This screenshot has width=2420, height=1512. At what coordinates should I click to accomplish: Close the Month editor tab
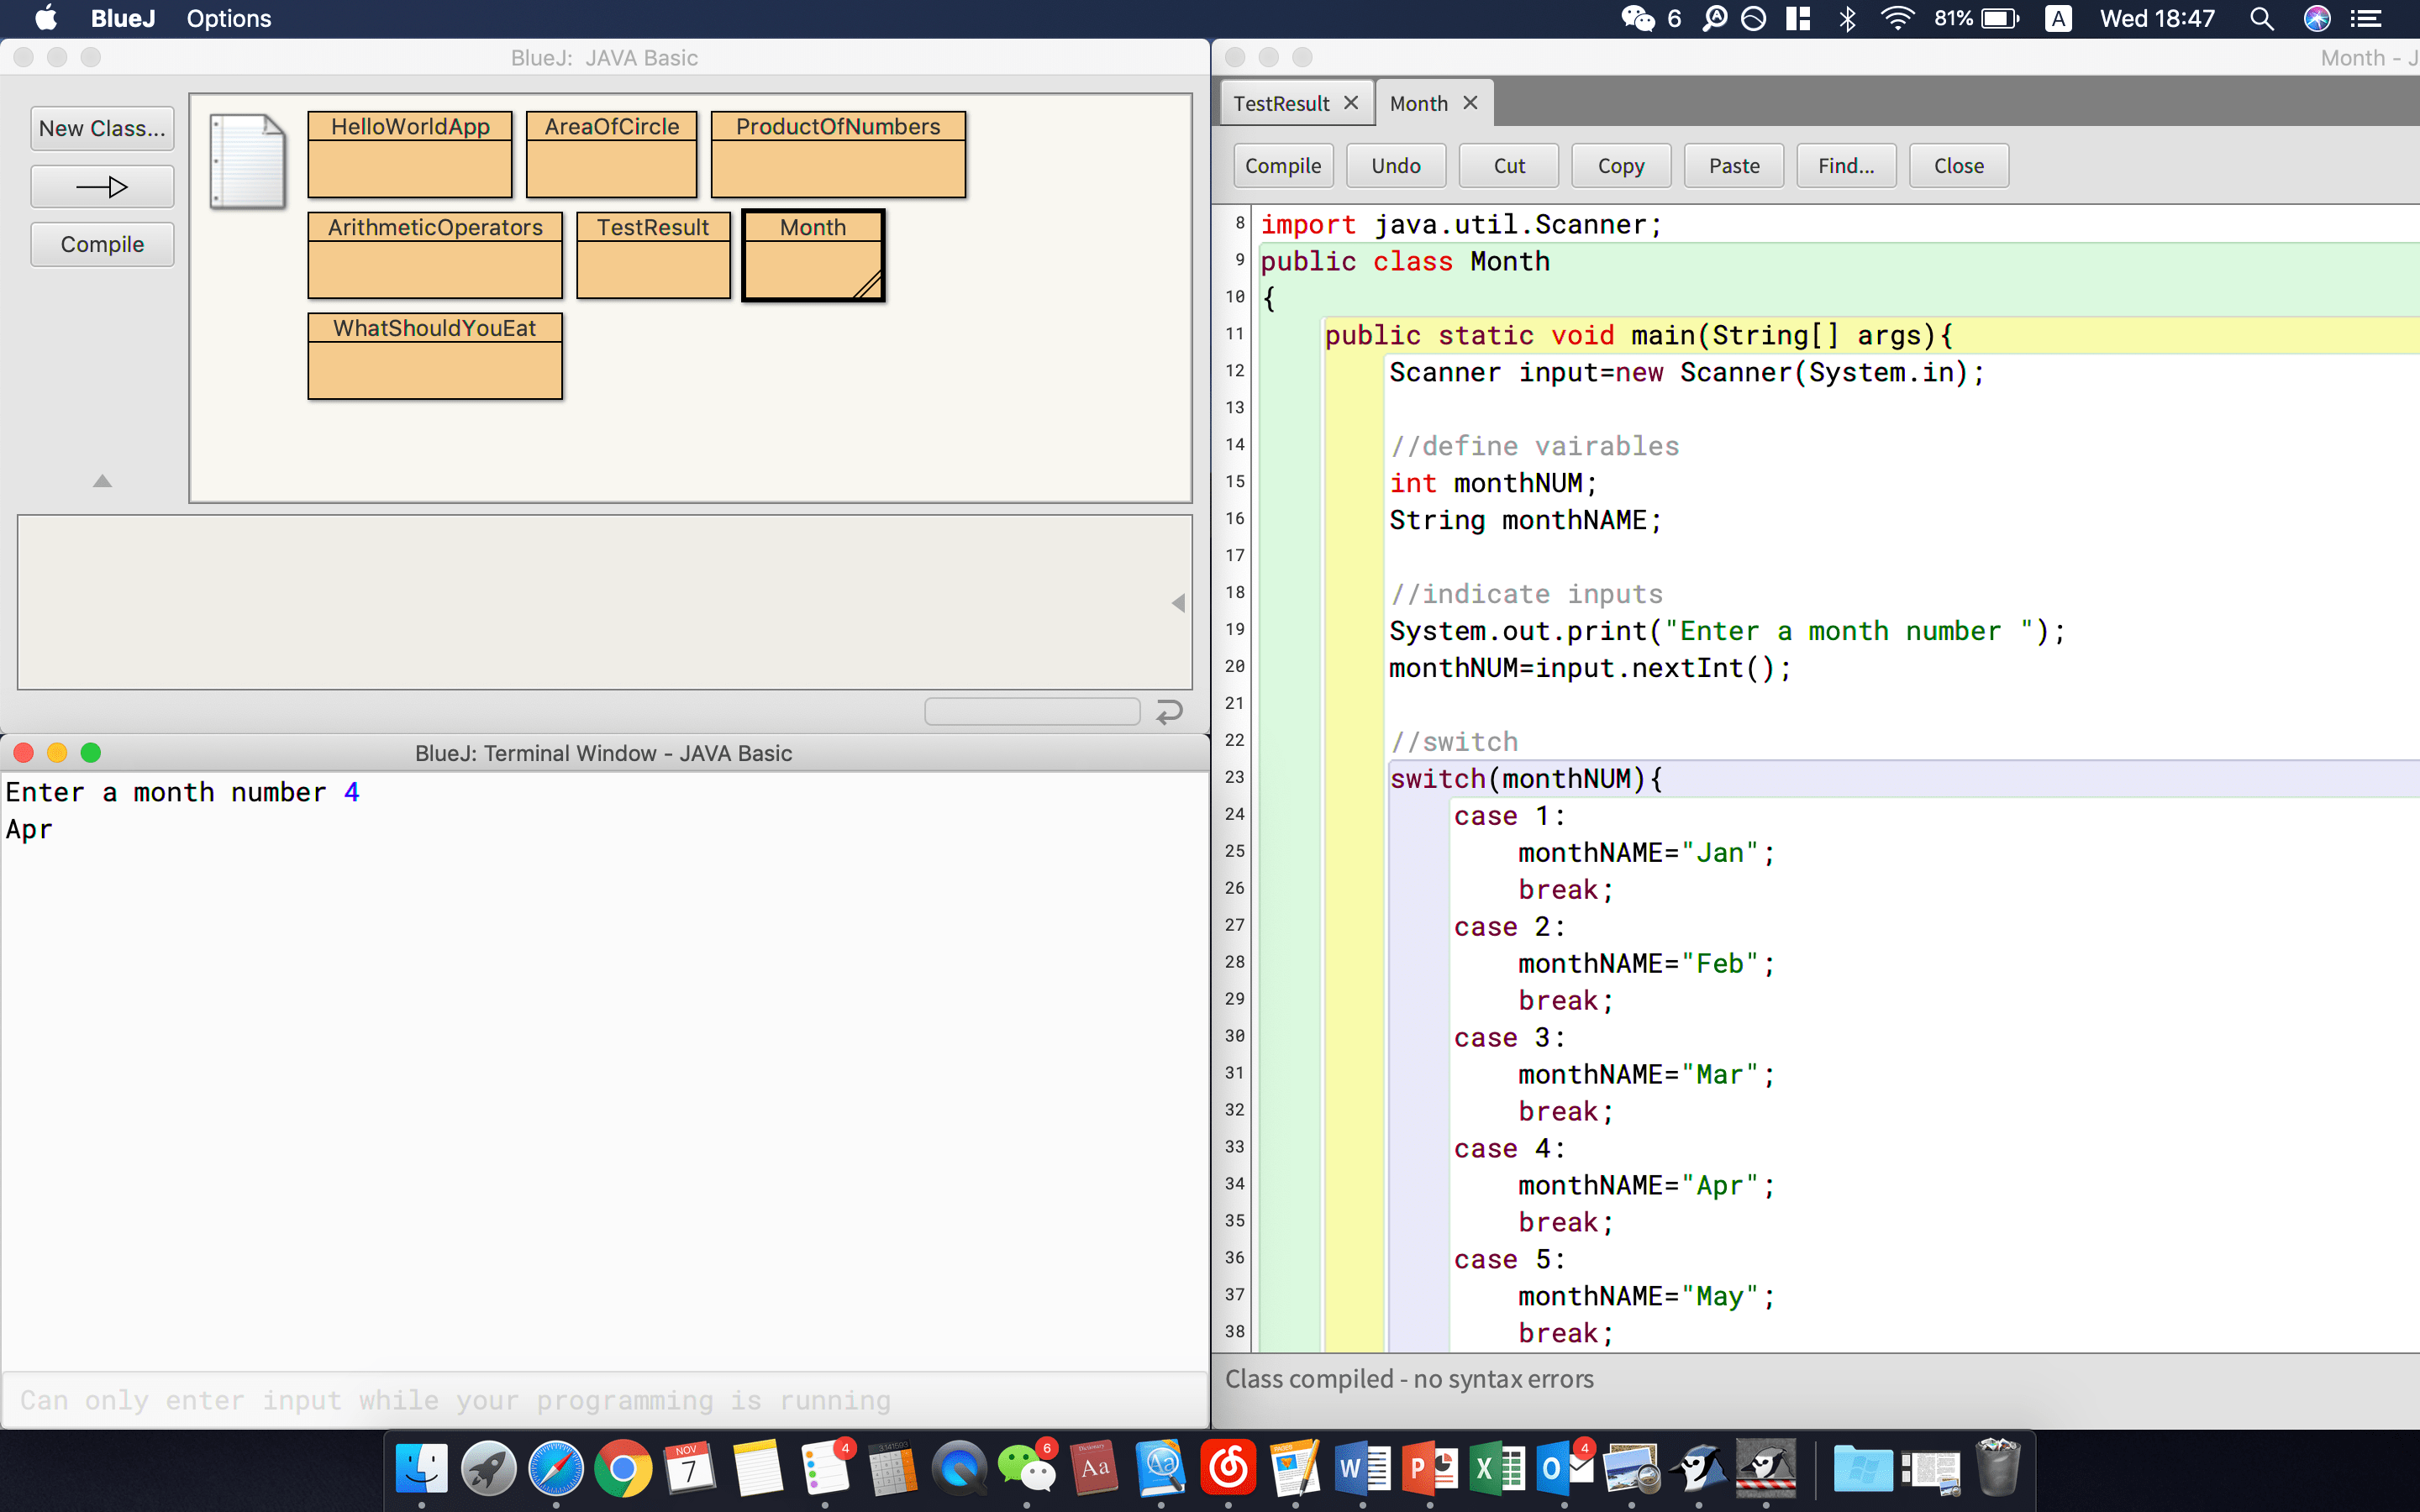point(1470,103)
